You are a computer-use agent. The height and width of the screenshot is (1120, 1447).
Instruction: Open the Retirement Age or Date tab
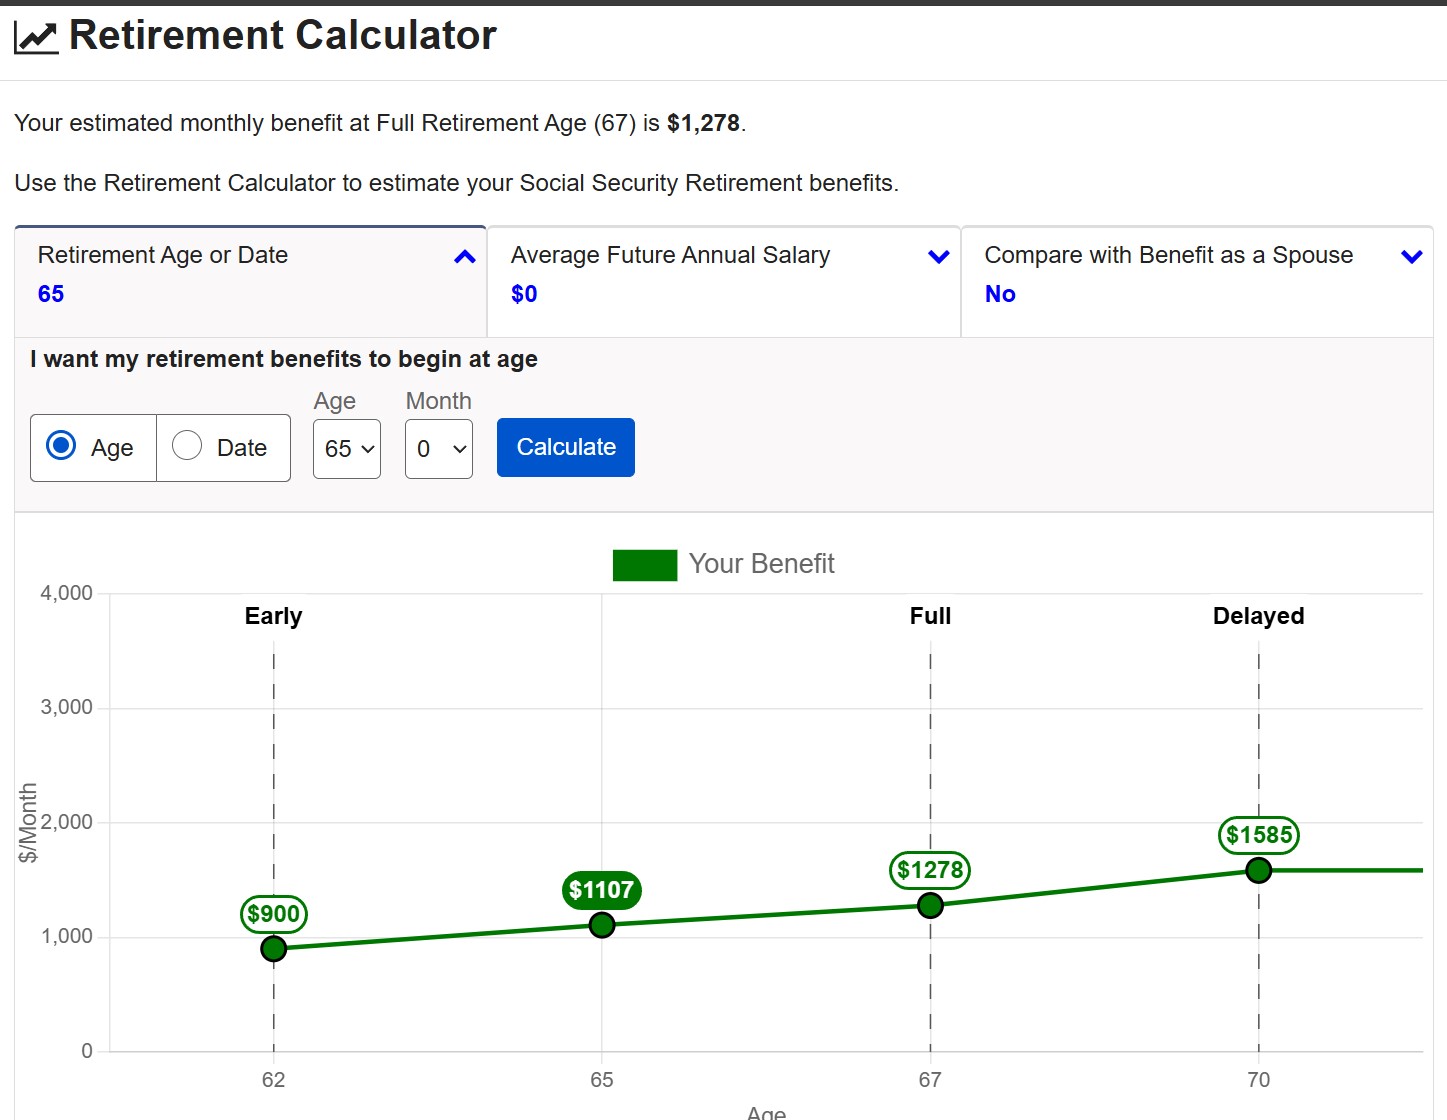point(250,282)
